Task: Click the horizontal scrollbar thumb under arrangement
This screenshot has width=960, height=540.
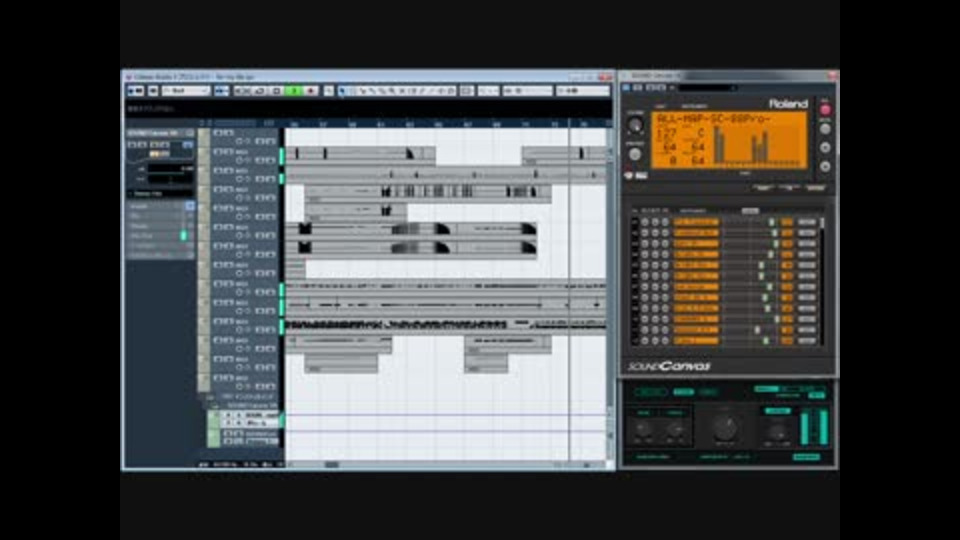Action: tap(332, 465)
